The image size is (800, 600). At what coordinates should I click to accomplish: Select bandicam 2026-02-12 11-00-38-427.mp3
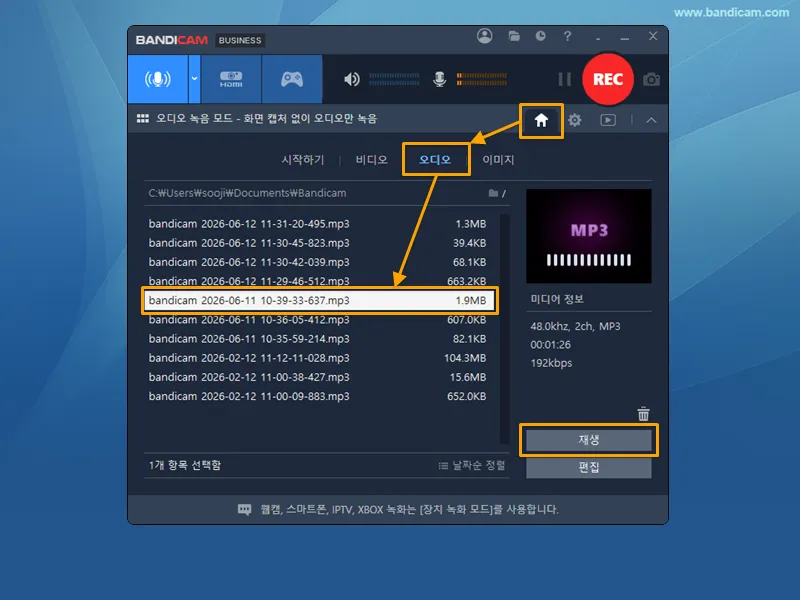[x=319, y=377]
